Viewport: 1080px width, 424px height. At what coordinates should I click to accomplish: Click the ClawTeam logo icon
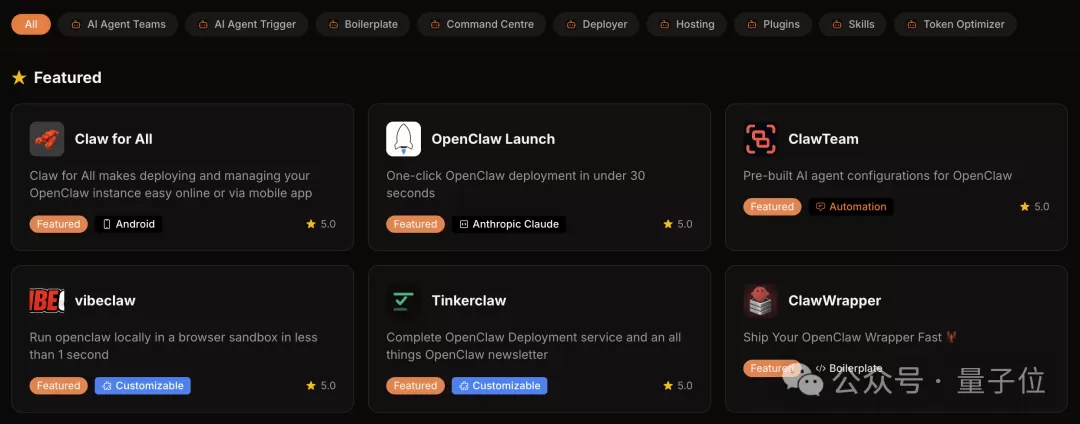click(x=760, y=139)
